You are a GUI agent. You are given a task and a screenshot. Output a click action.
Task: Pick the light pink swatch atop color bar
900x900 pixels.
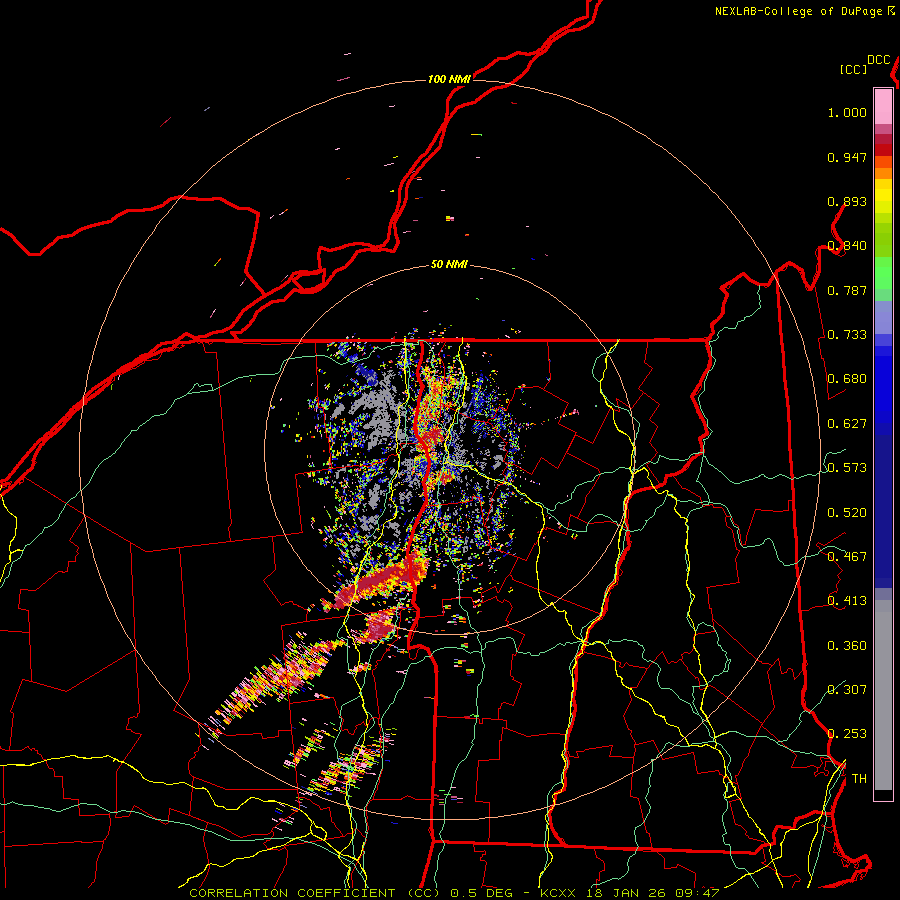pos(883,106)
